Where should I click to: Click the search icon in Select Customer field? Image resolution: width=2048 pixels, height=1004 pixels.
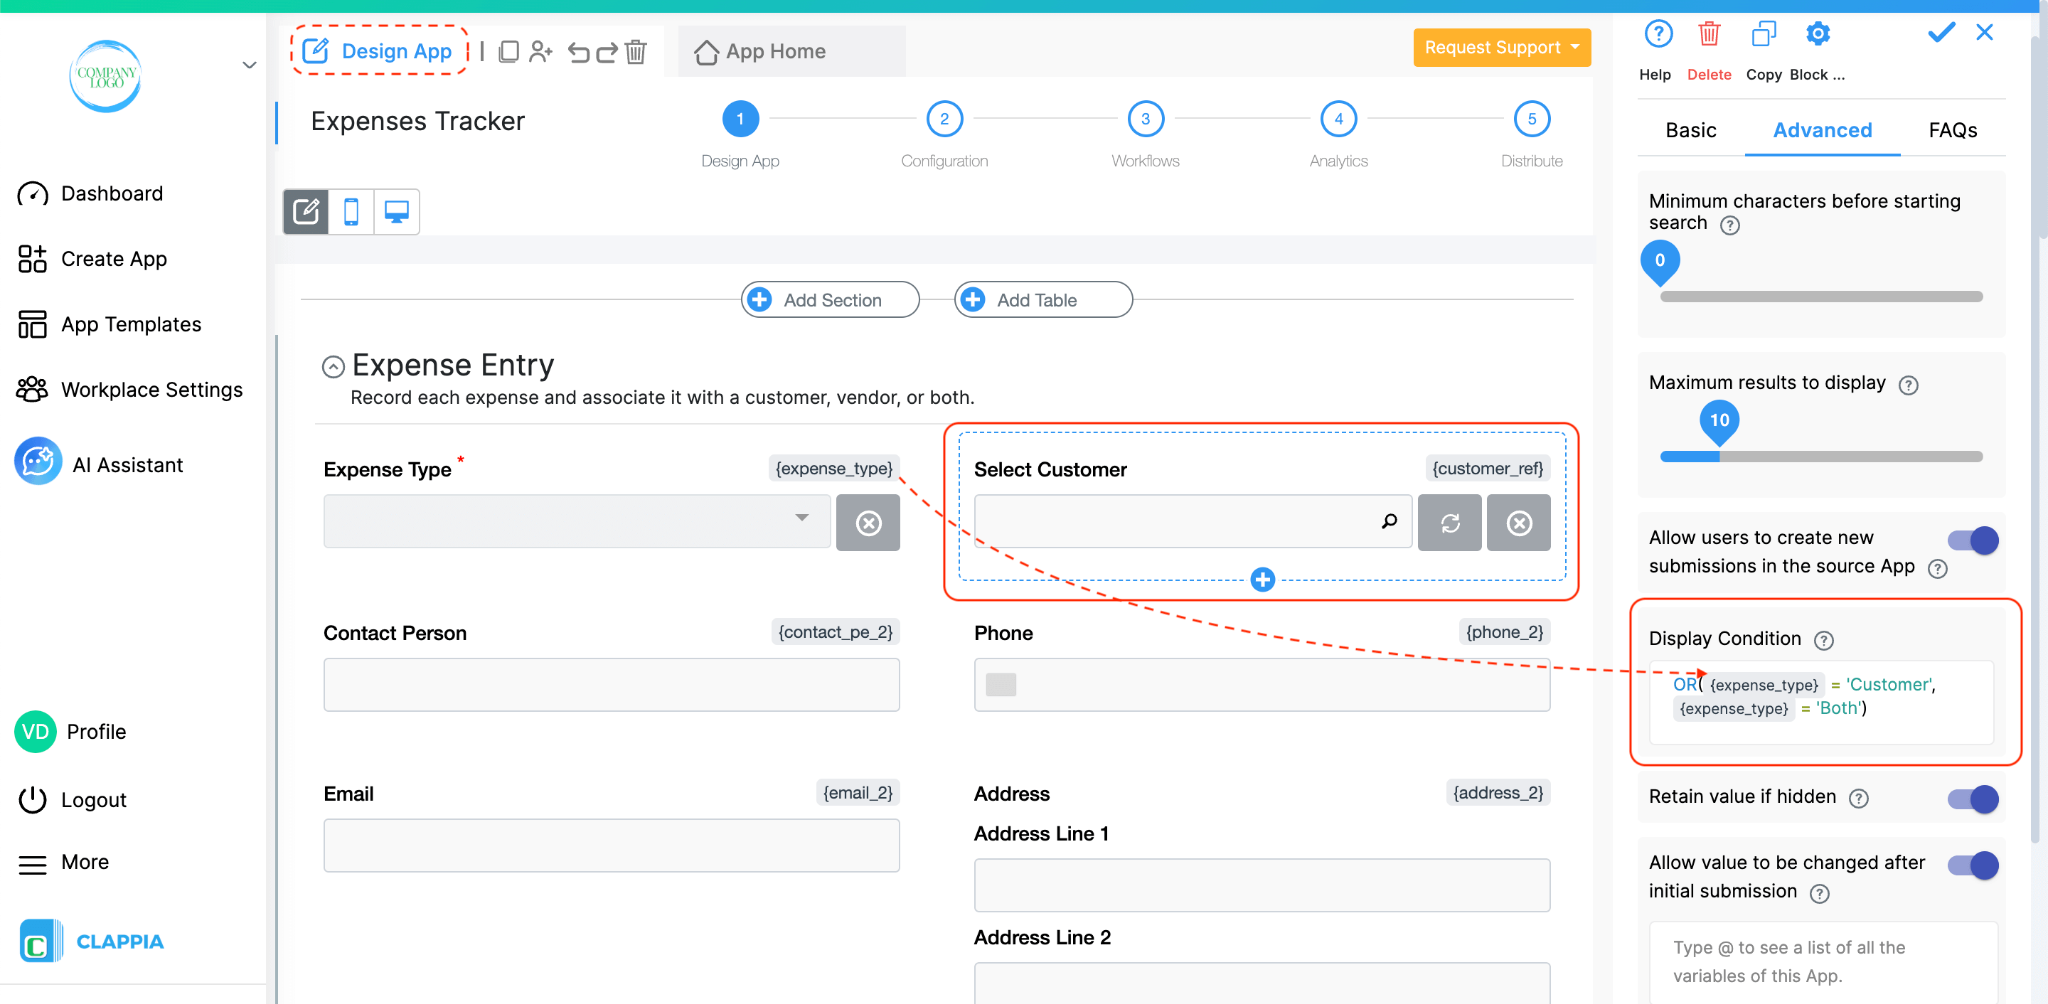1390,521
